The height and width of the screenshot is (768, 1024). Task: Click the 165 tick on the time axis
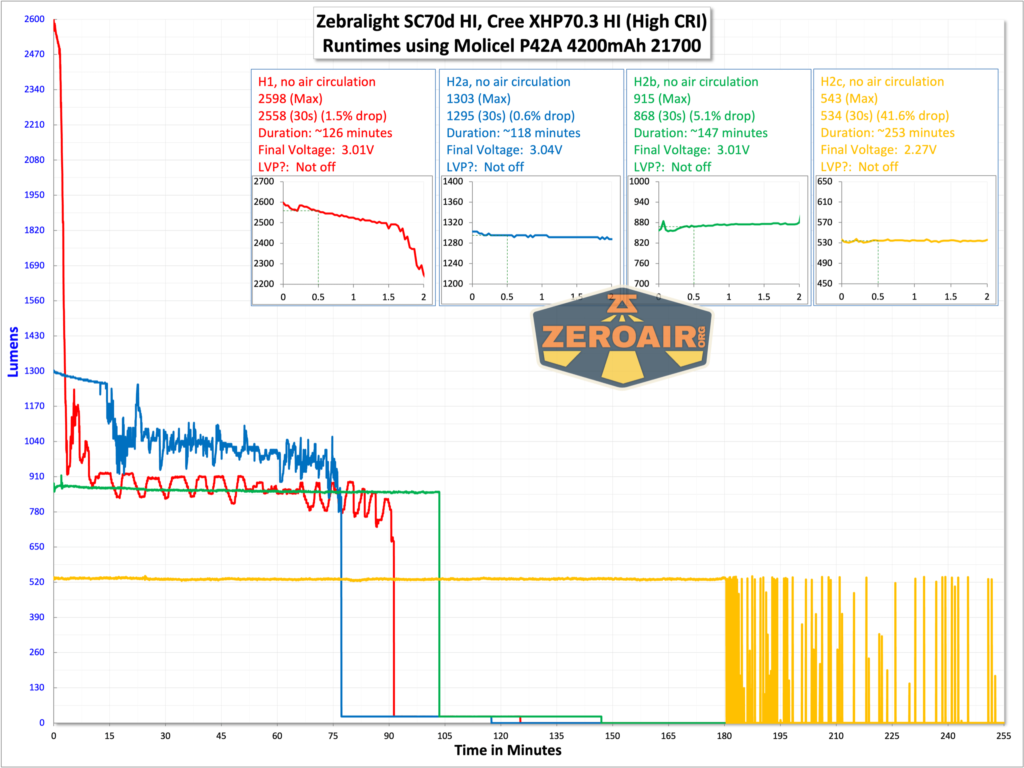[668, 736]
